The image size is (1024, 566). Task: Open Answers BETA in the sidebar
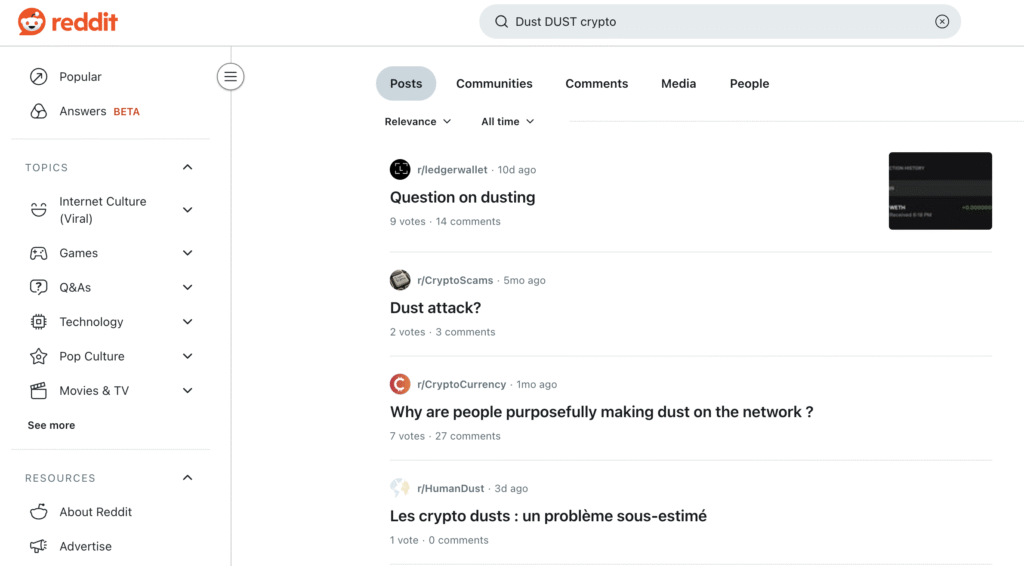(x=98, y=112)
